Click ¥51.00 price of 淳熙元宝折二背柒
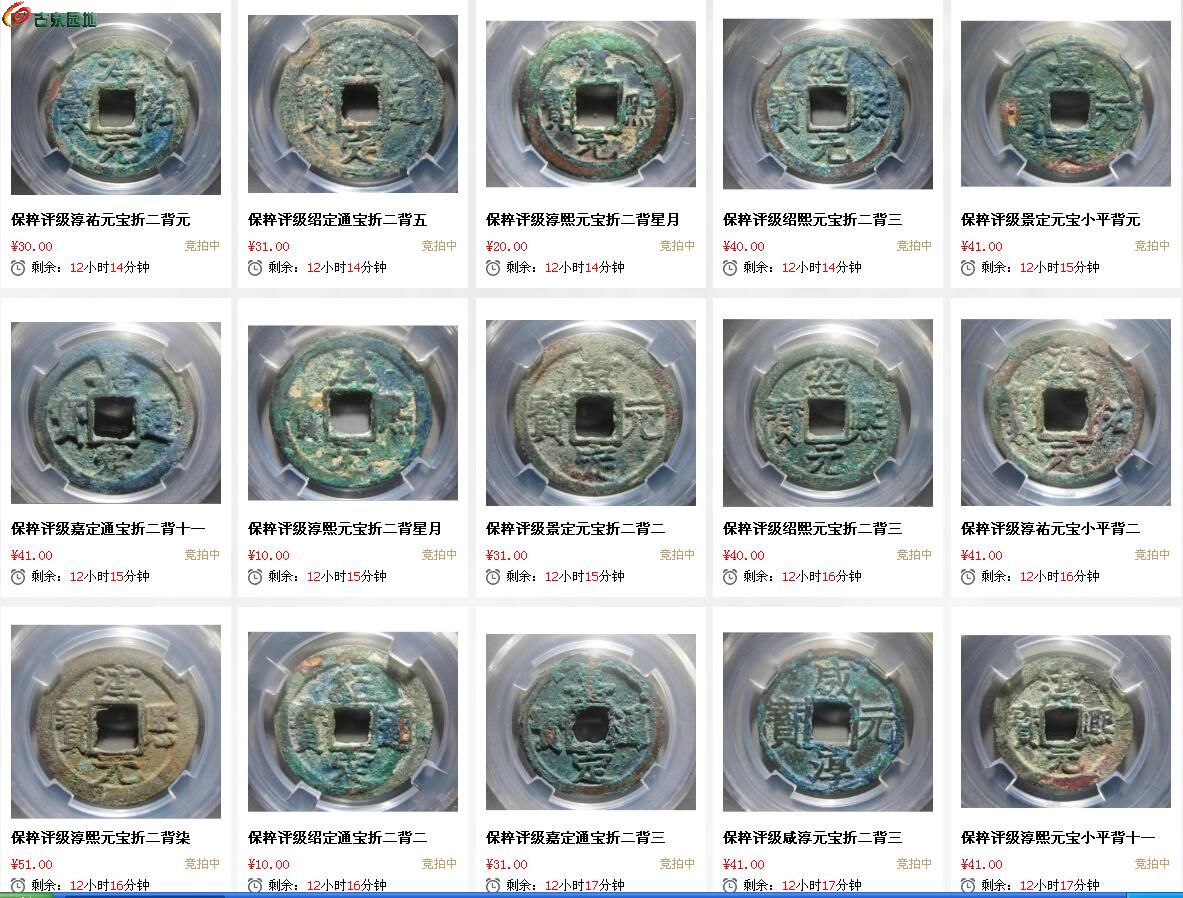Image resolution: width=1183 pixels, height=898 pixels. point(32,864)
